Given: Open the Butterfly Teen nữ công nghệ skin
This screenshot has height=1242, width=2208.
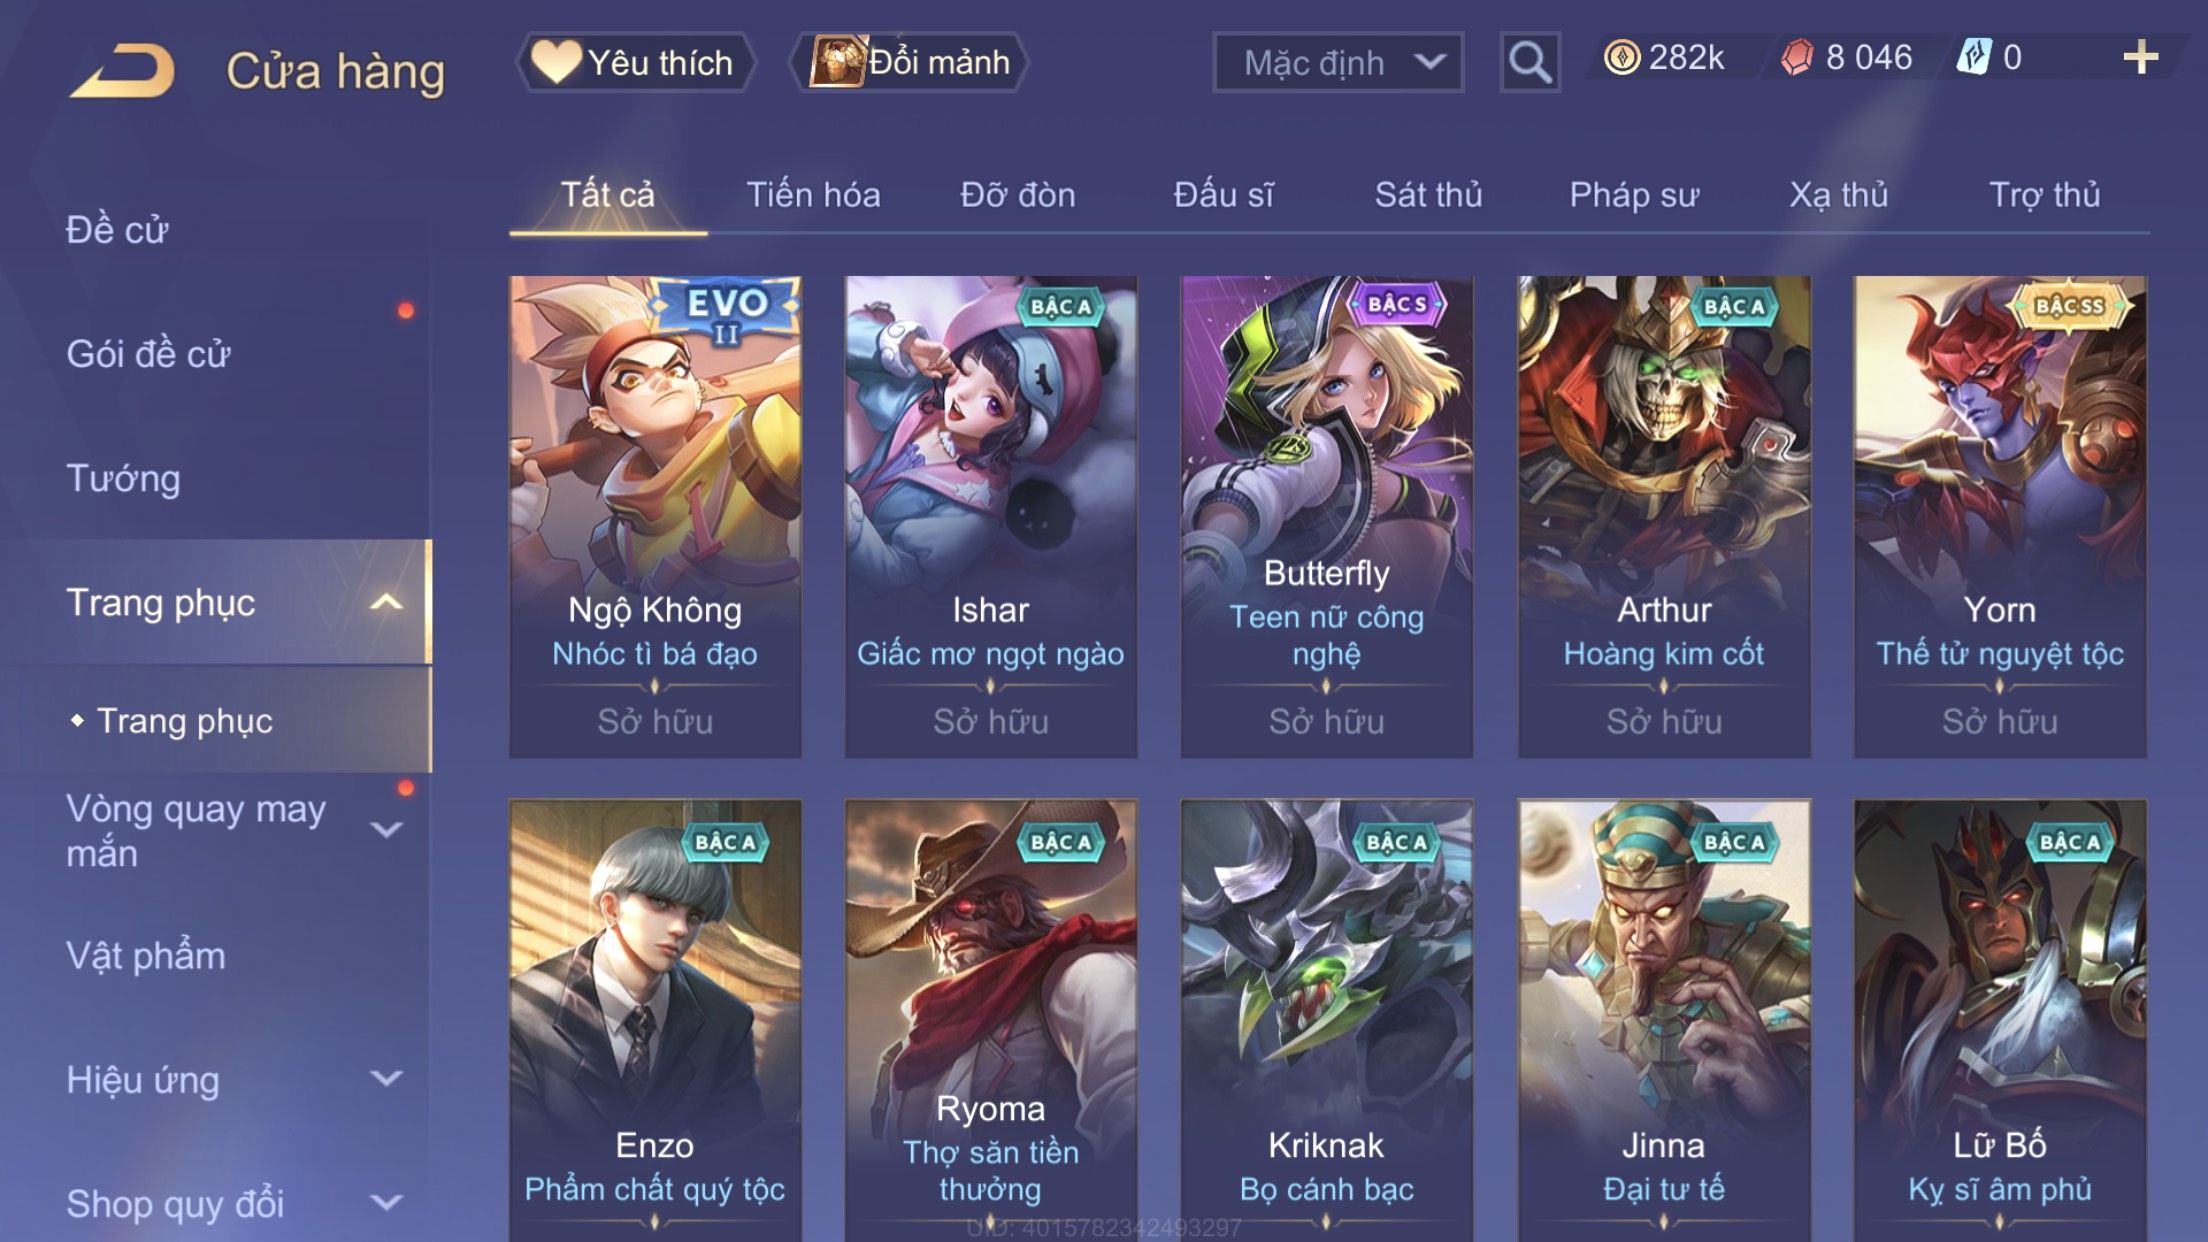Looking at the screenshot, I should (1326, 516).
